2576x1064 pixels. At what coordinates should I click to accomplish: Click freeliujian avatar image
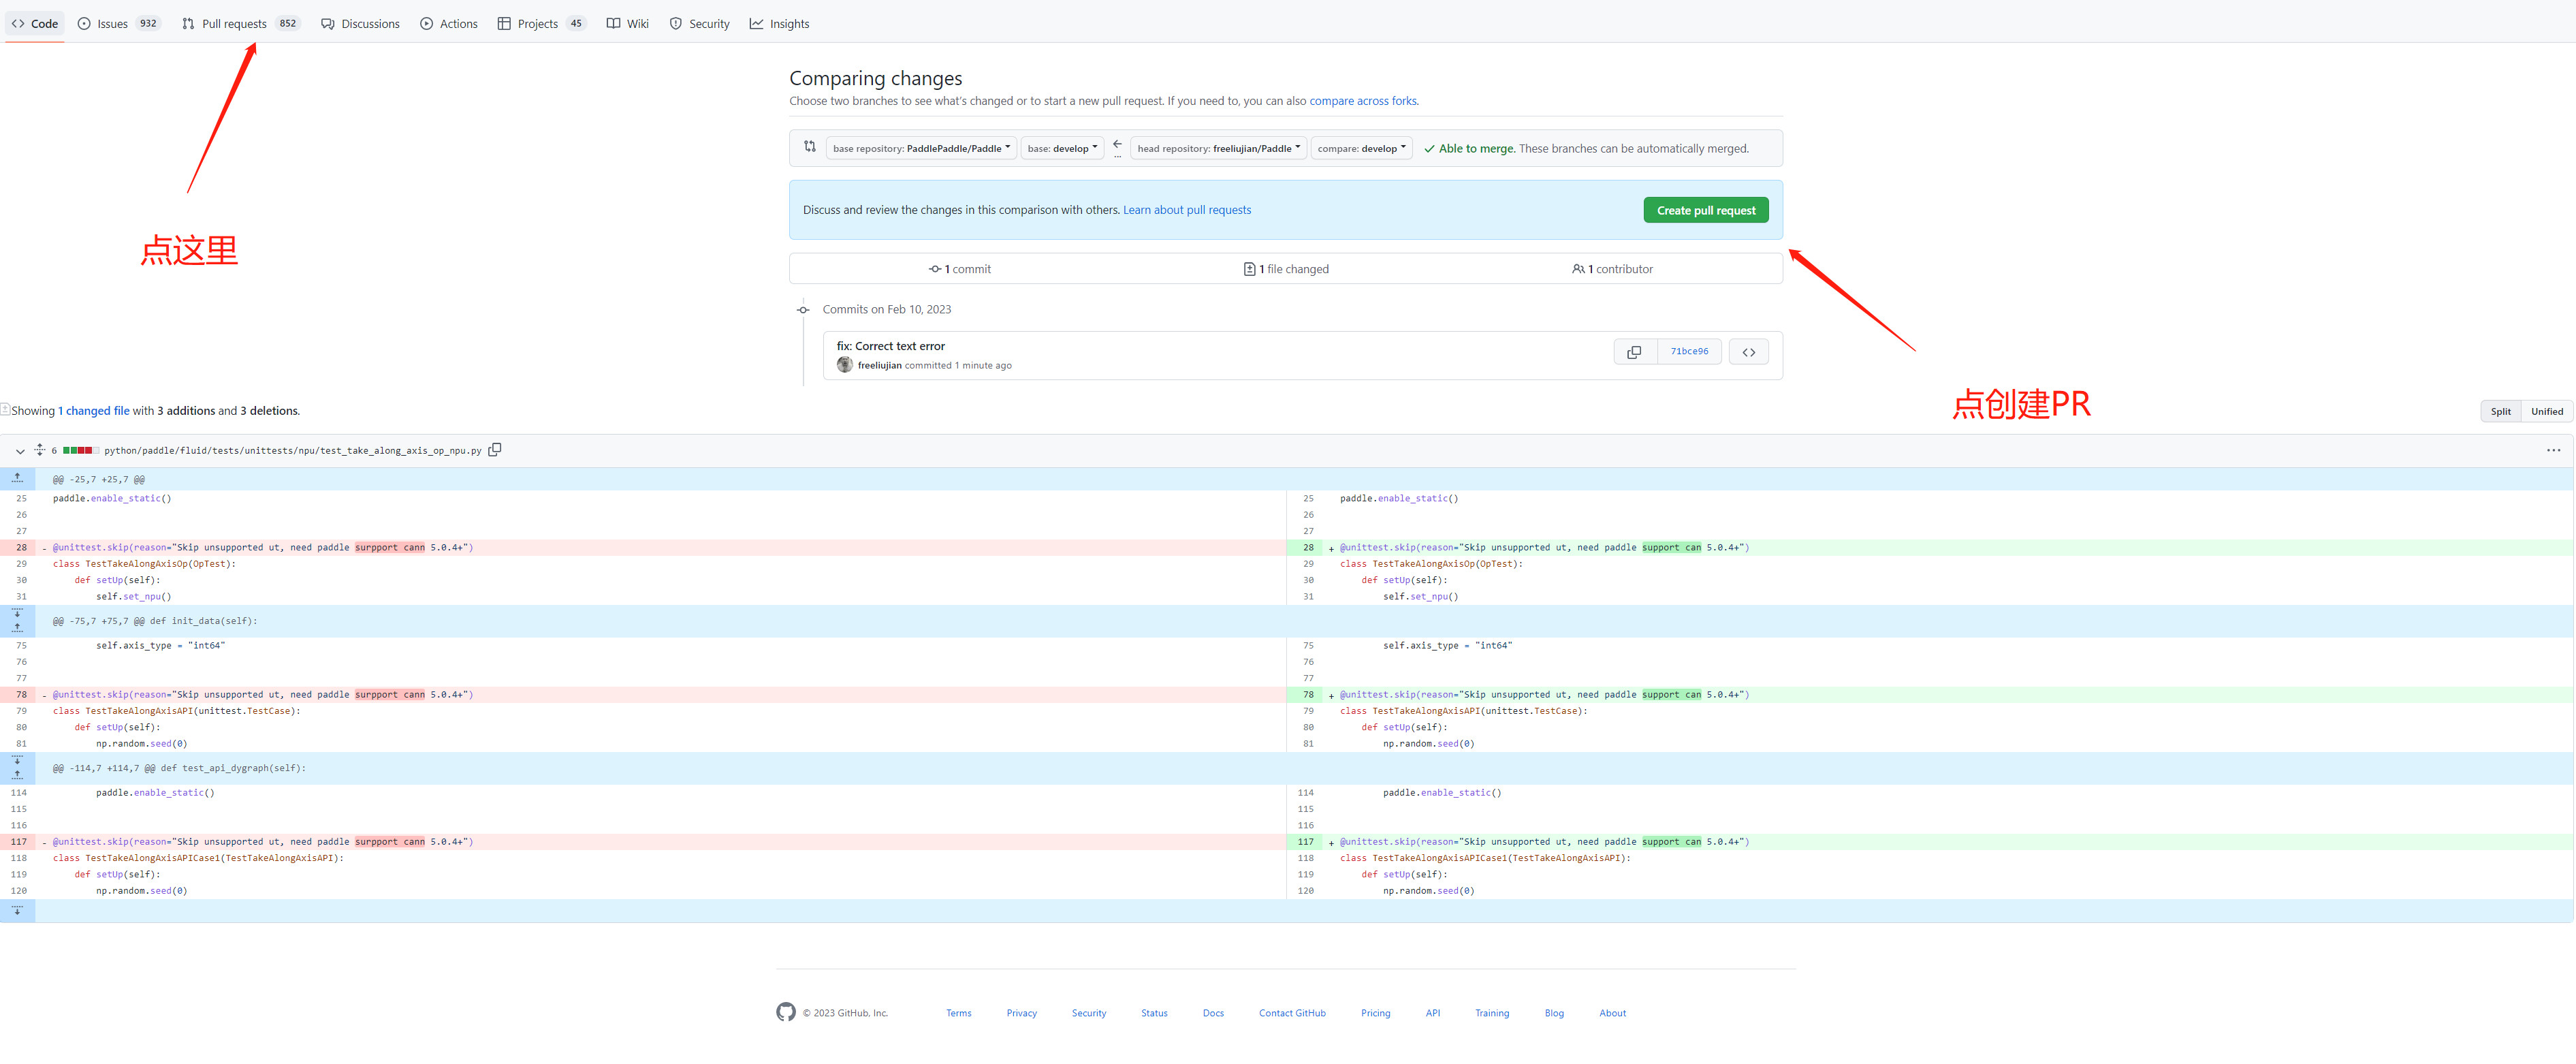[x=844, y=365]
